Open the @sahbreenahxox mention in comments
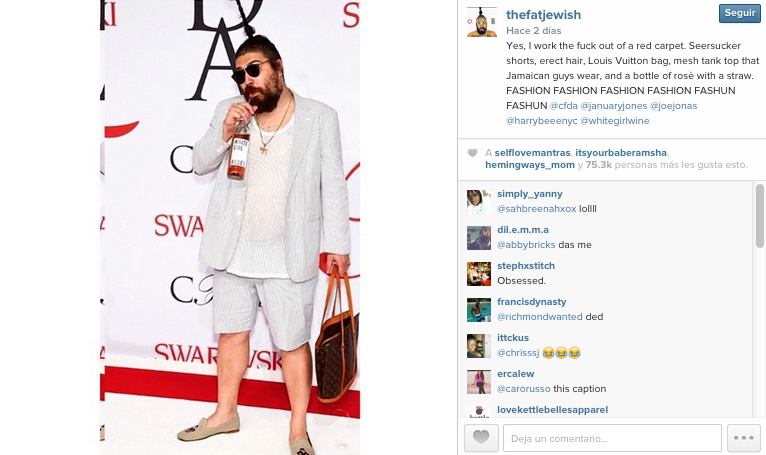 [x=536, y=209]
